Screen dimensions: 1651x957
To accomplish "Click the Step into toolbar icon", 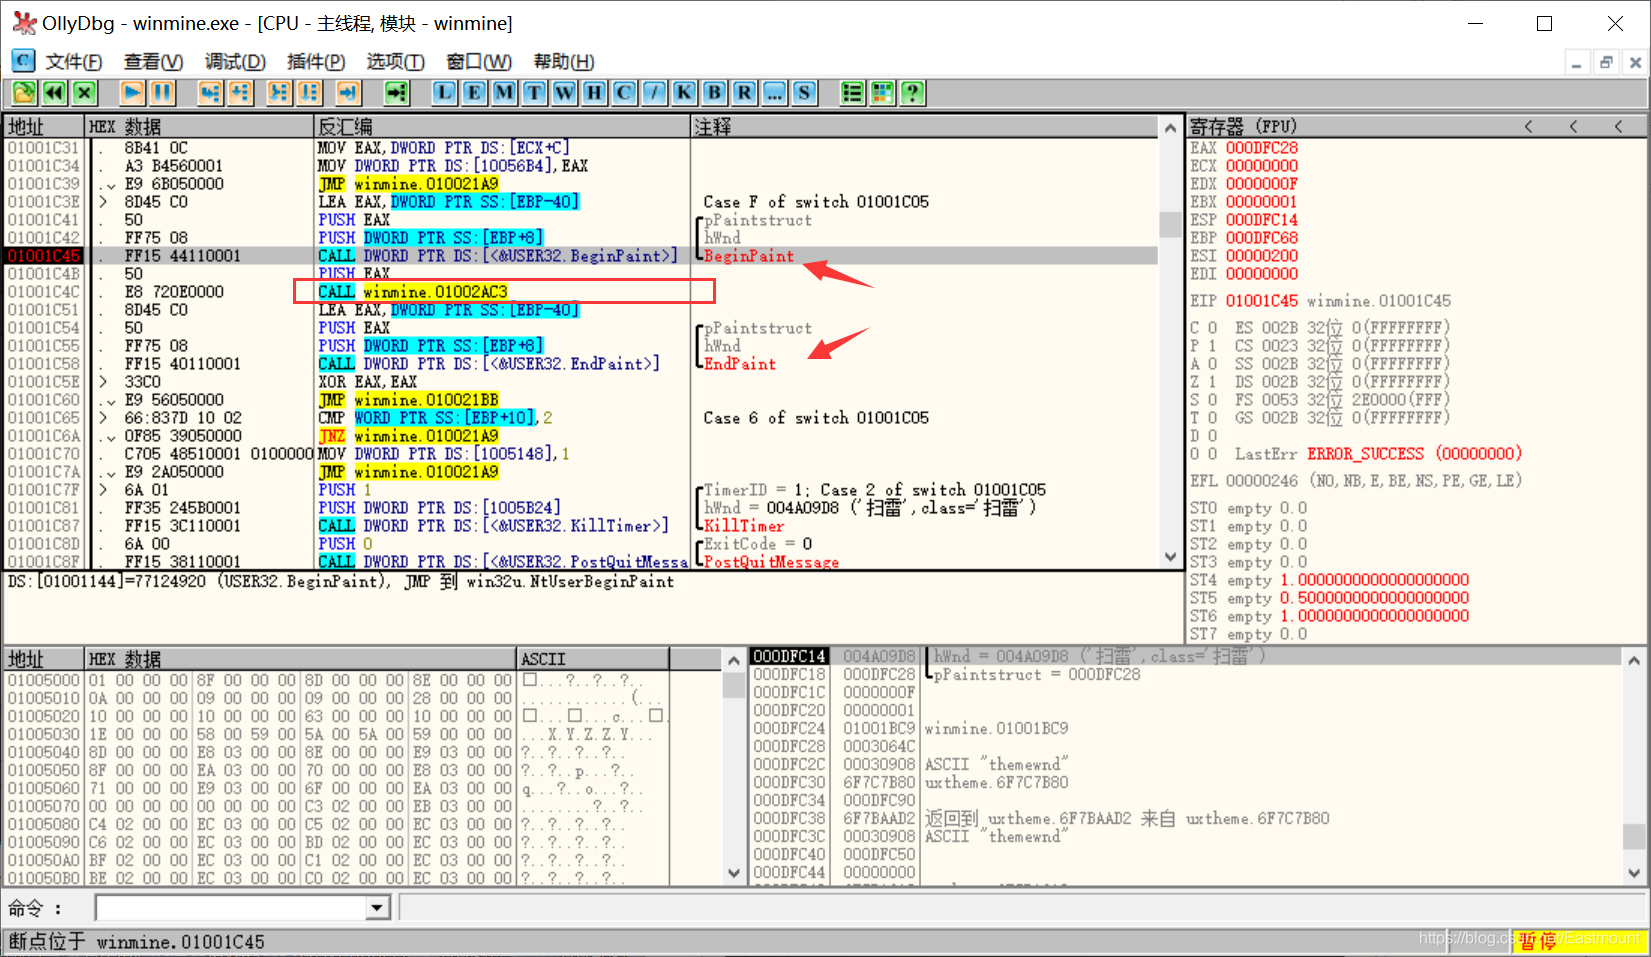I will (210, 93).
